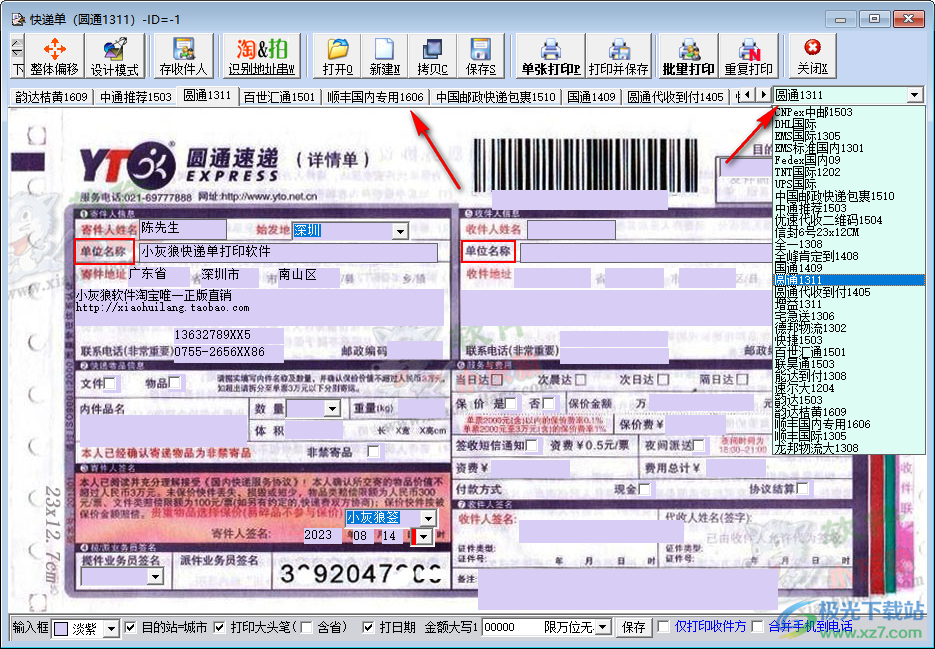935x649 pixels.
Task: Select the 圆通1311 tab
Action: pos(208,95)
